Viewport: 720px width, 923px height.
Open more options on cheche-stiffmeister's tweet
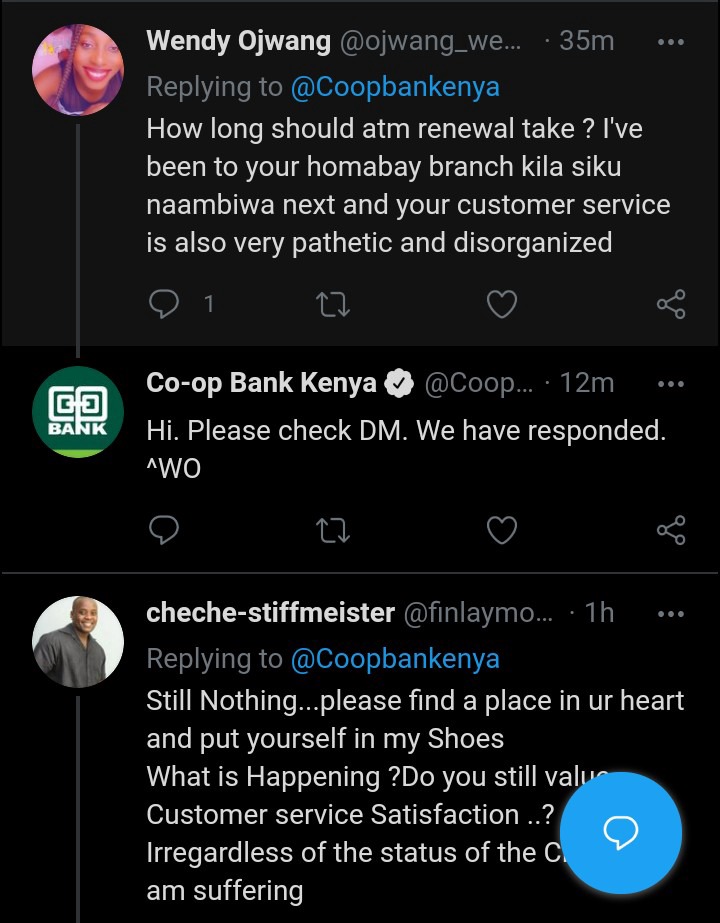coord(671,614)
